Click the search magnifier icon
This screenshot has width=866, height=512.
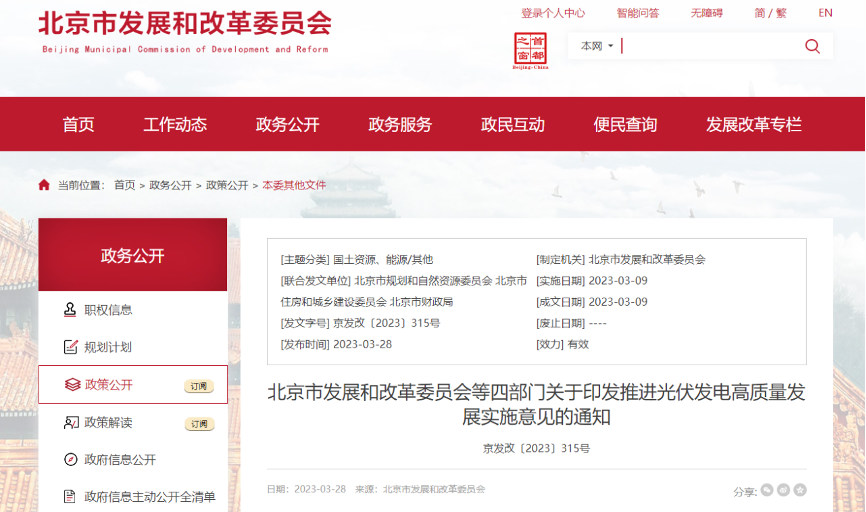[812, 46]
